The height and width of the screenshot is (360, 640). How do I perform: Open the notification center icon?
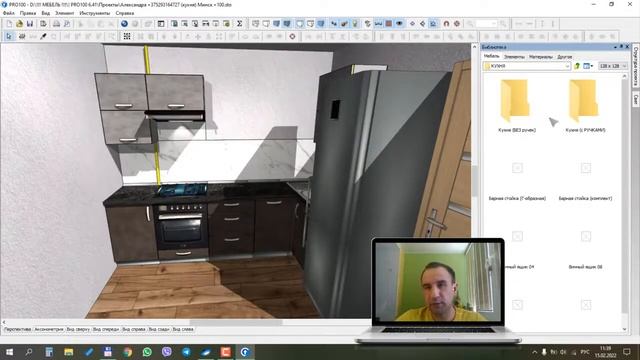coord(627,352)
